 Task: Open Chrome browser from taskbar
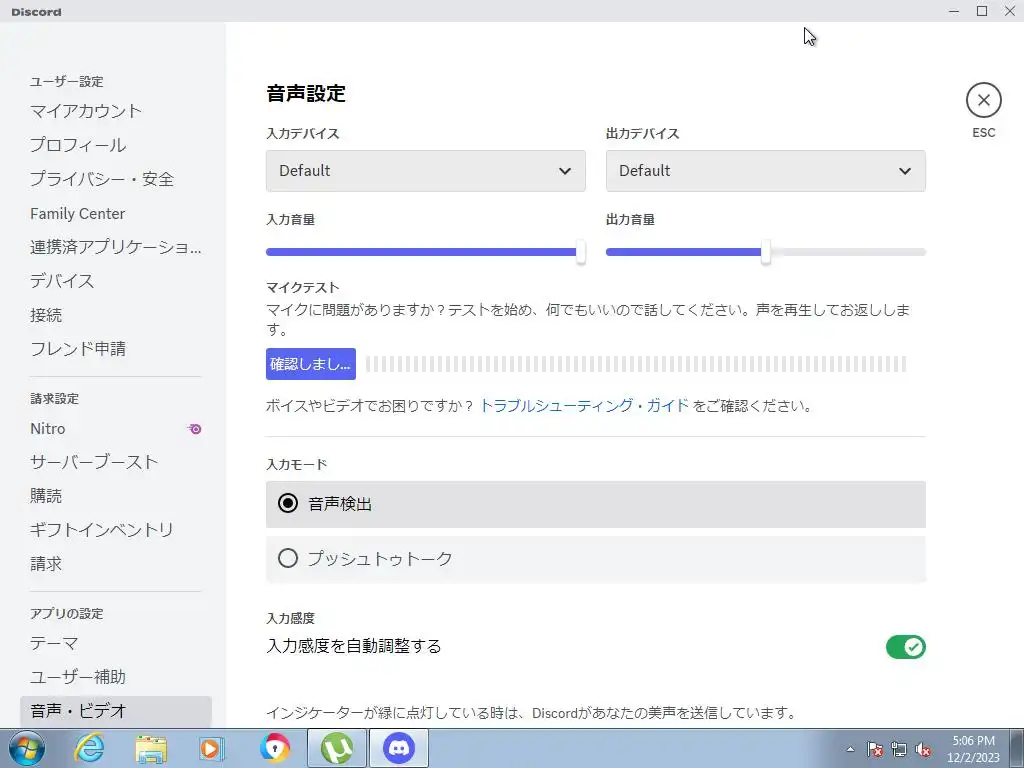tap(274, 748)
